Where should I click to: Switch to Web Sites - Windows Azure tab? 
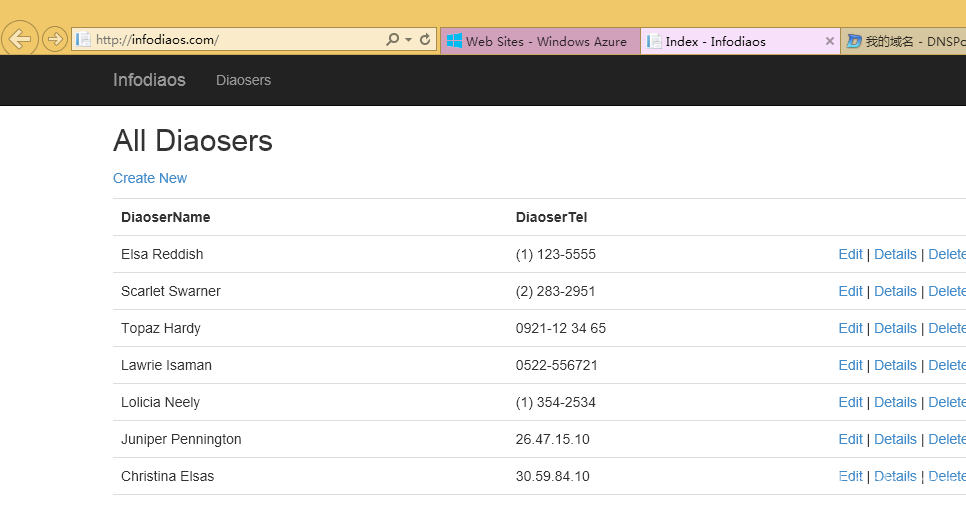click(x=545, y=41)
